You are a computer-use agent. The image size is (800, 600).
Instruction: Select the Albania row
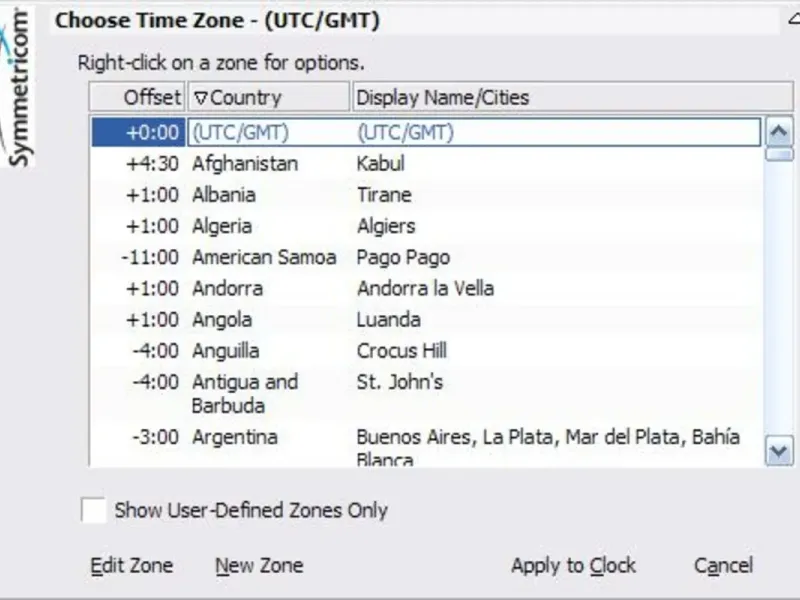tap(427, 195)
